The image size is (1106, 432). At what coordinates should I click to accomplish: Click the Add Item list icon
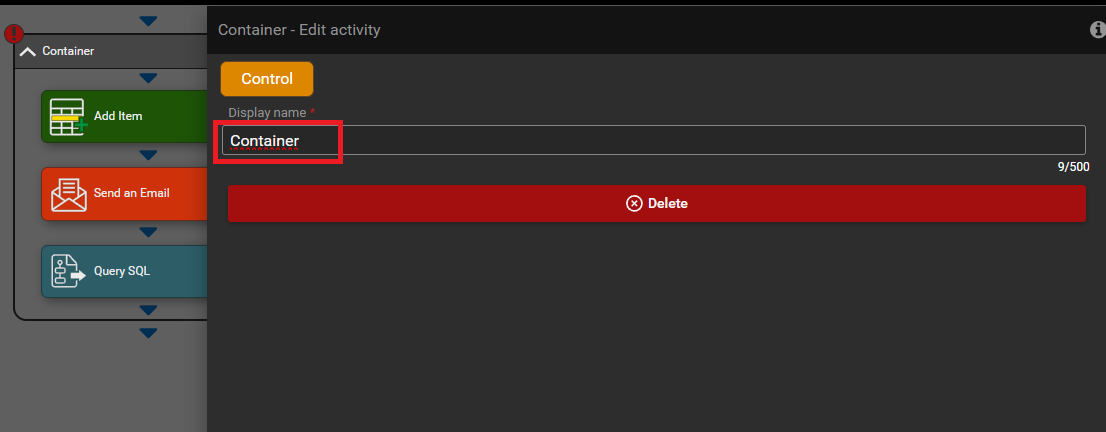click(67, 117)
